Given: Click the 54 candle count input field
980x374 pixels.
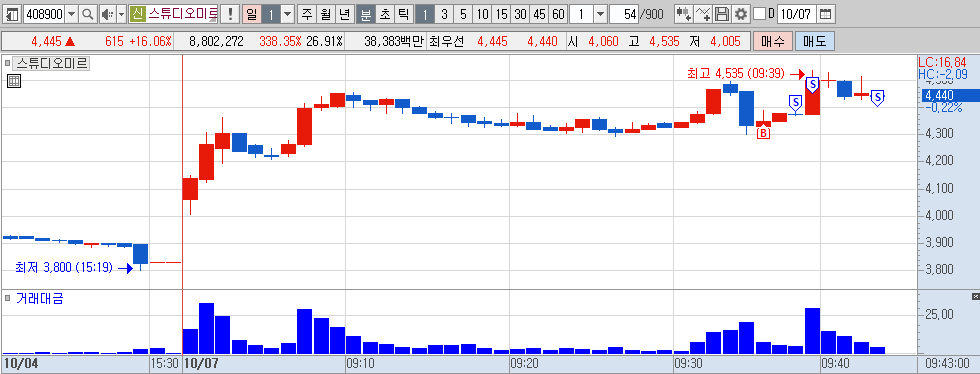Looking at the screenshot, I should tap(623, 13).
